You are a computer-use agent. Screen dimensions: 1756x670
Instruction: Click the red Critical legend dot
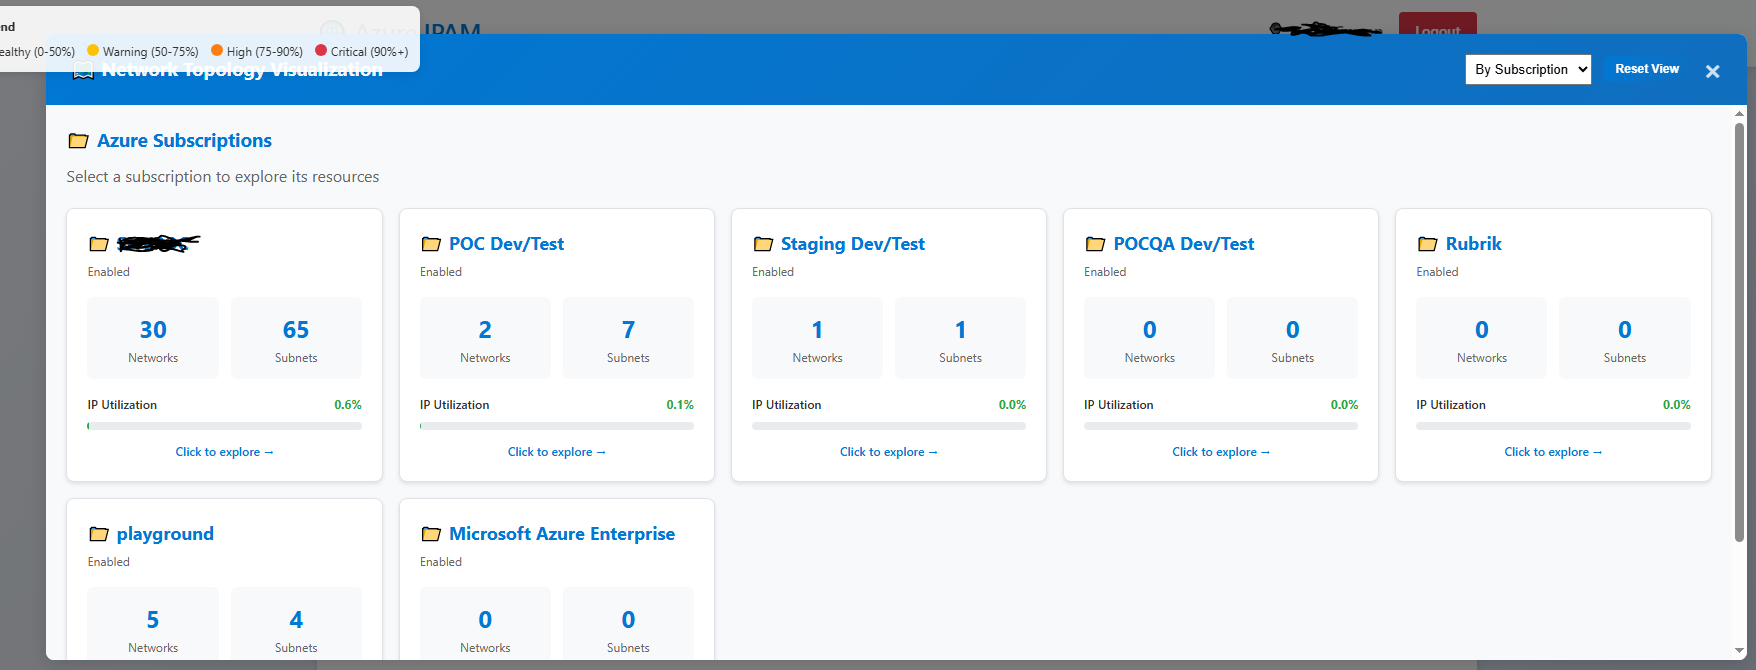(x=321, y=50)
